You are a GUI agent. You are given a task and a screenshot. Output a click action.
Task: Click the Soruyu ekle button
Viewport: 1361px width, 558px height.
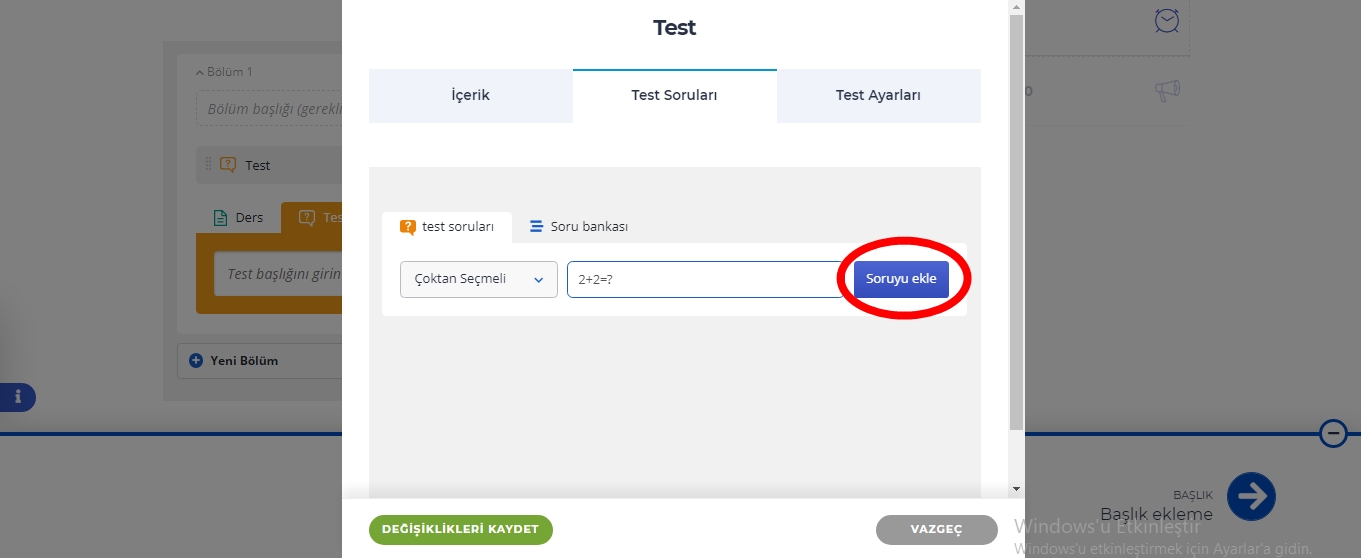[901, 279]
